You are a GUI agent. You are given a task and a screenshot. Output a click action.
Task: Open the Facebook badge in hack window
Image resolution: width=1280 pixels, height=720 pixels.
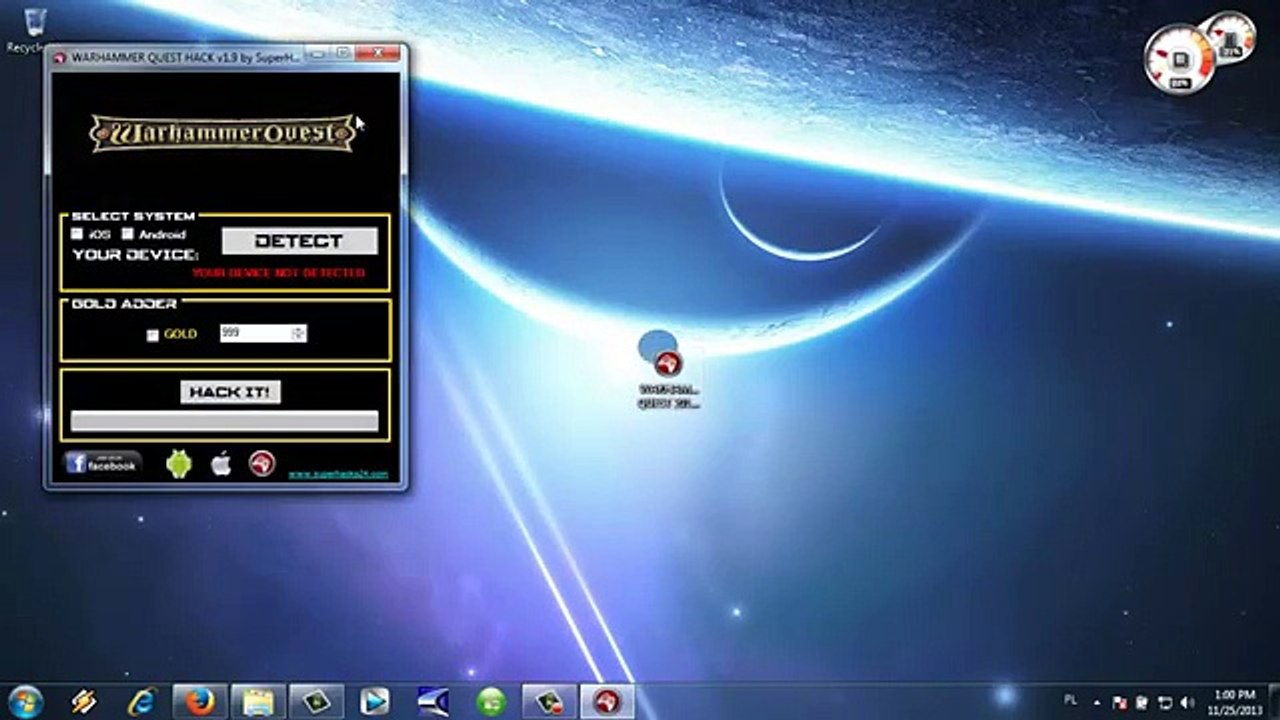pos(103,463)
